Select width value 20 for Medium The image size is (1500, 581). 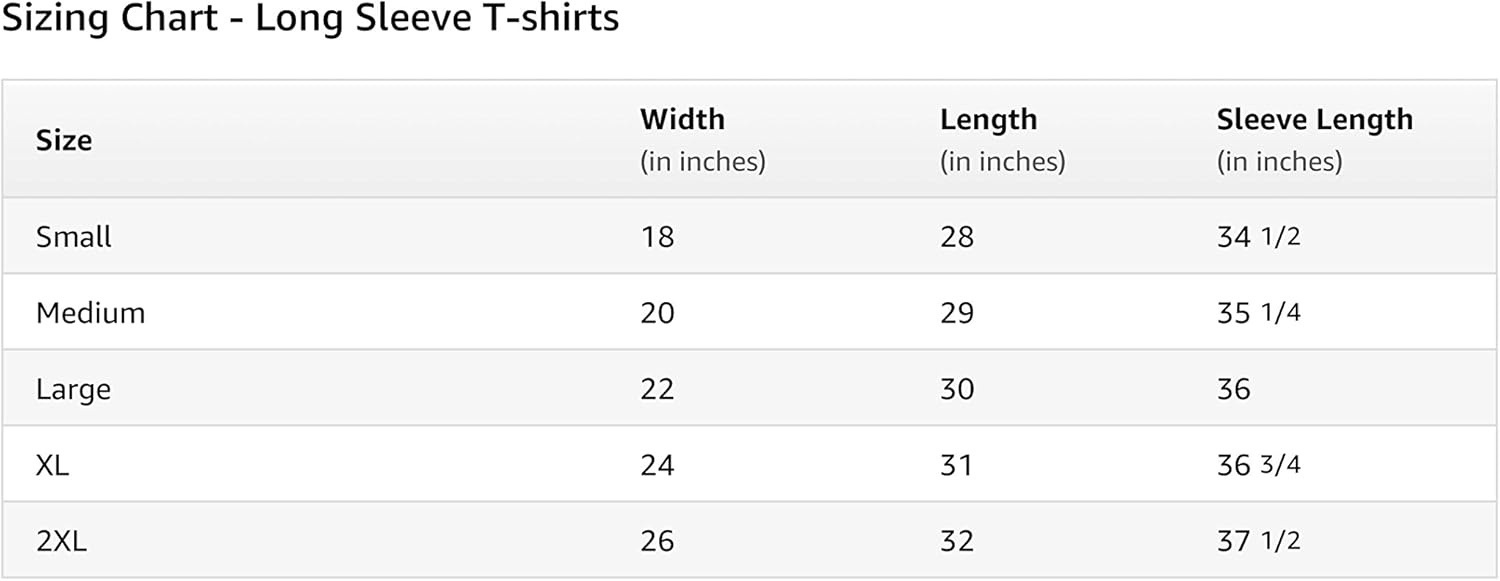coord(657,313)
